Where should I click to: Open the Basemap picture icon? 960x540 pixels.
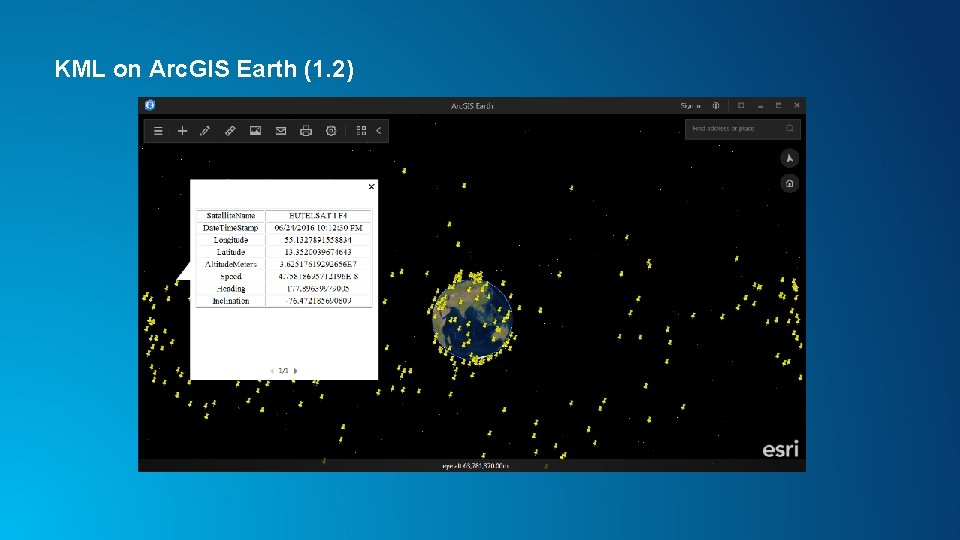(255, 130)
